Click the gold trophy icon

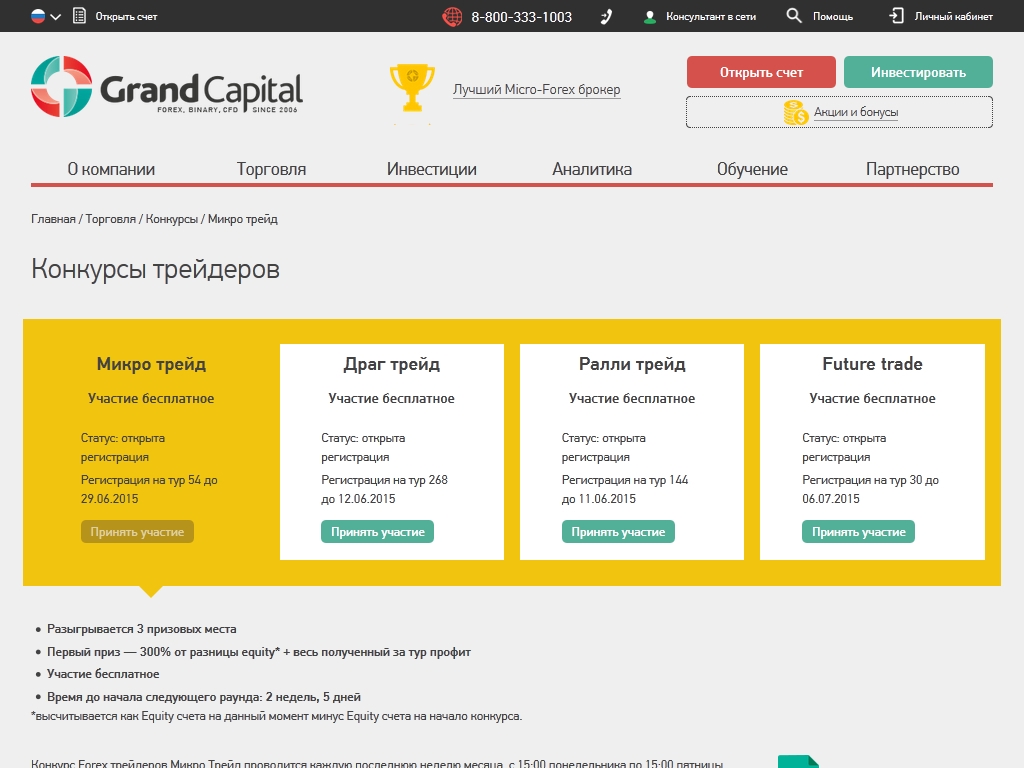411,89
